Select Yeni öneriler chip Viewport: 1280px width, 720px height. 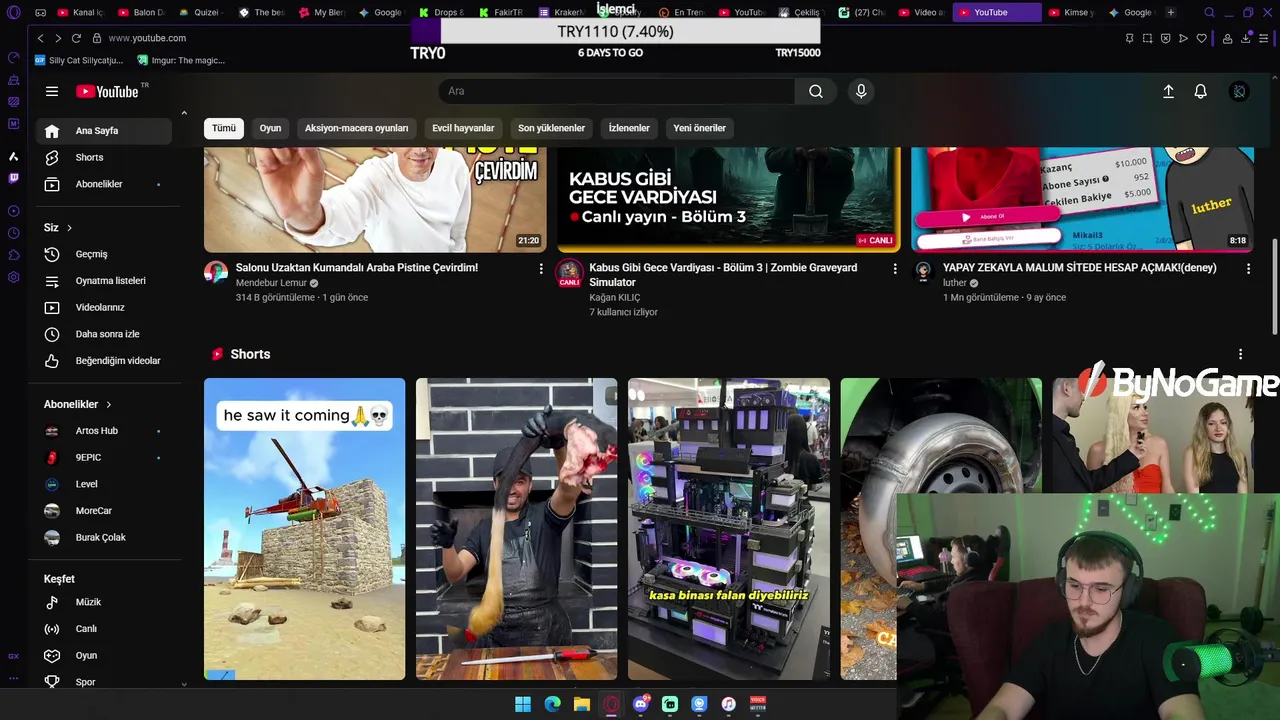(x=699, y=128)
